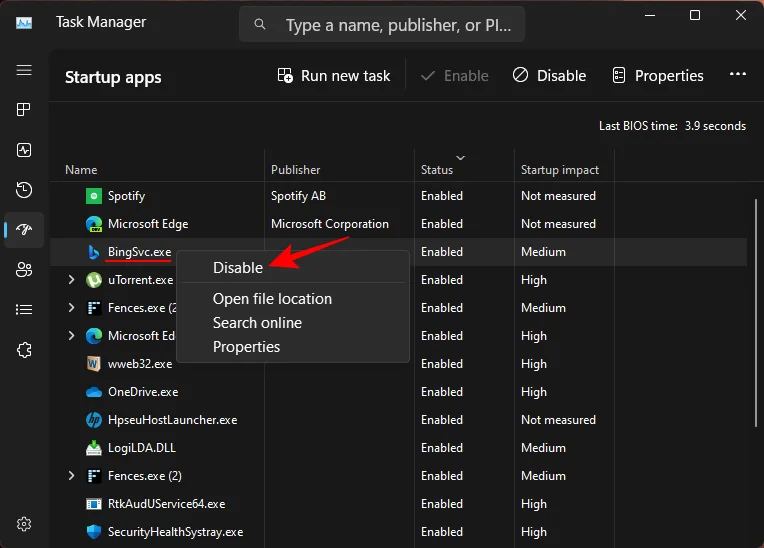Open Details page list icon

tap(24, 309)
